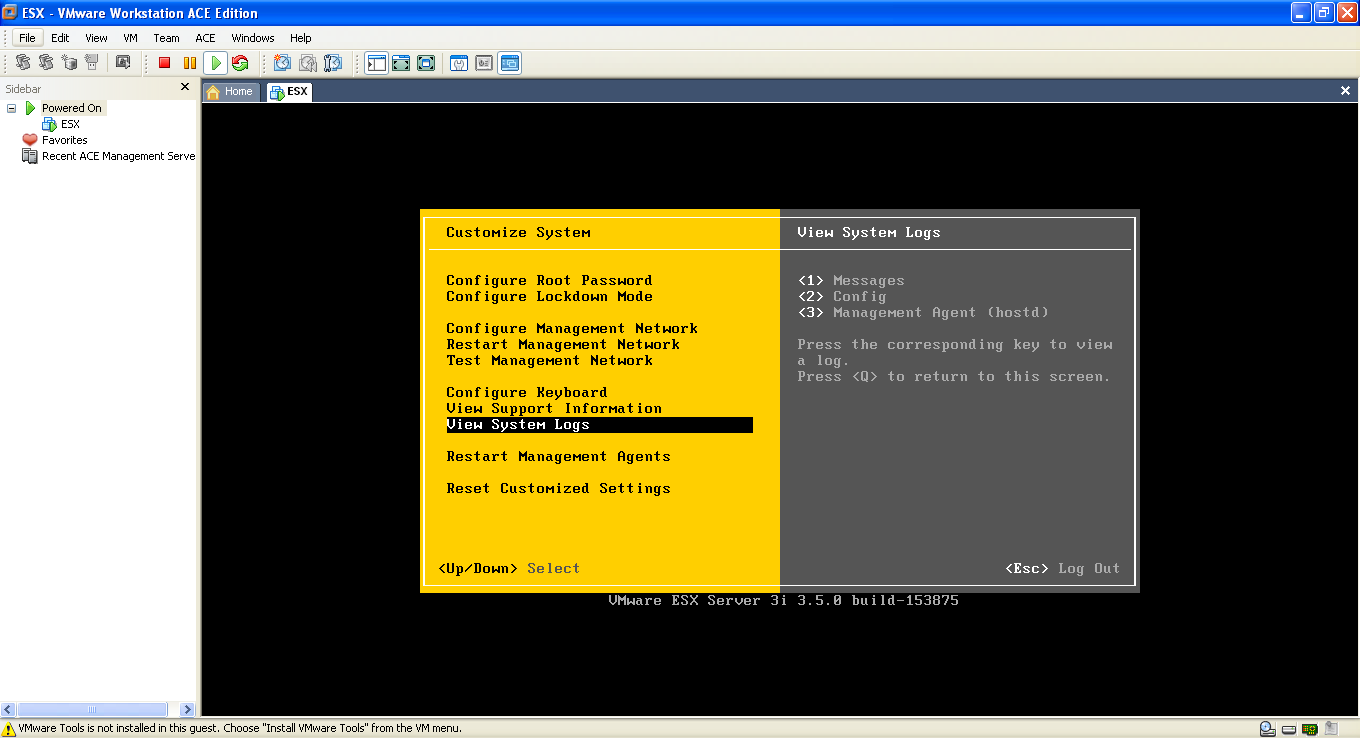Click the grayed USB device toolbar icon
Viewport: 1360px width, 738px height.
(92, 63)
